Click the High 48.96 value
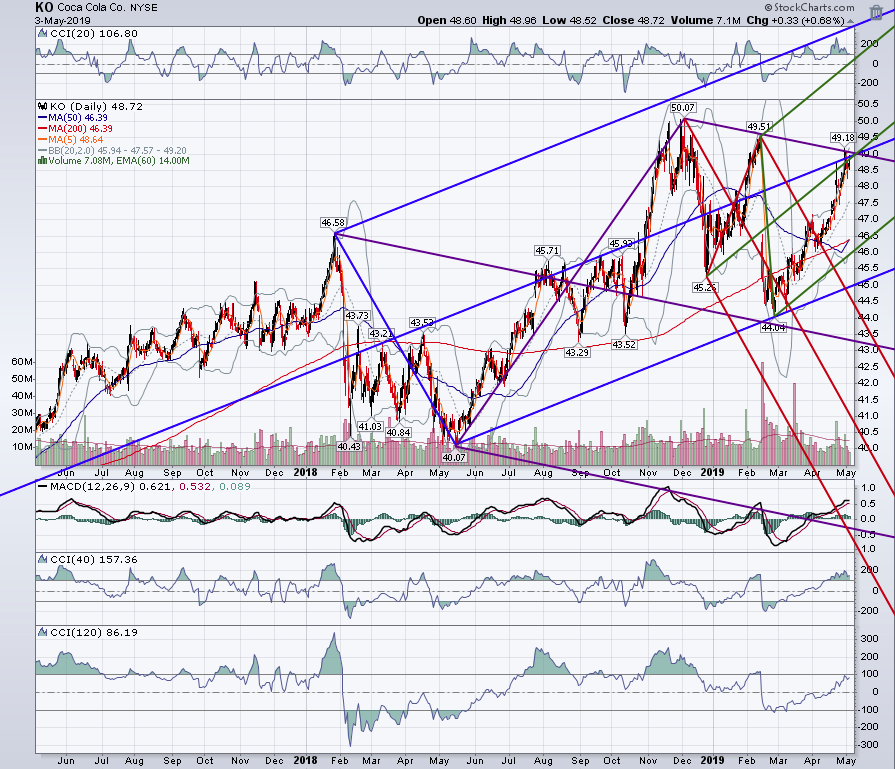This screenshot has width=895, height=769. tap(509, 21)
